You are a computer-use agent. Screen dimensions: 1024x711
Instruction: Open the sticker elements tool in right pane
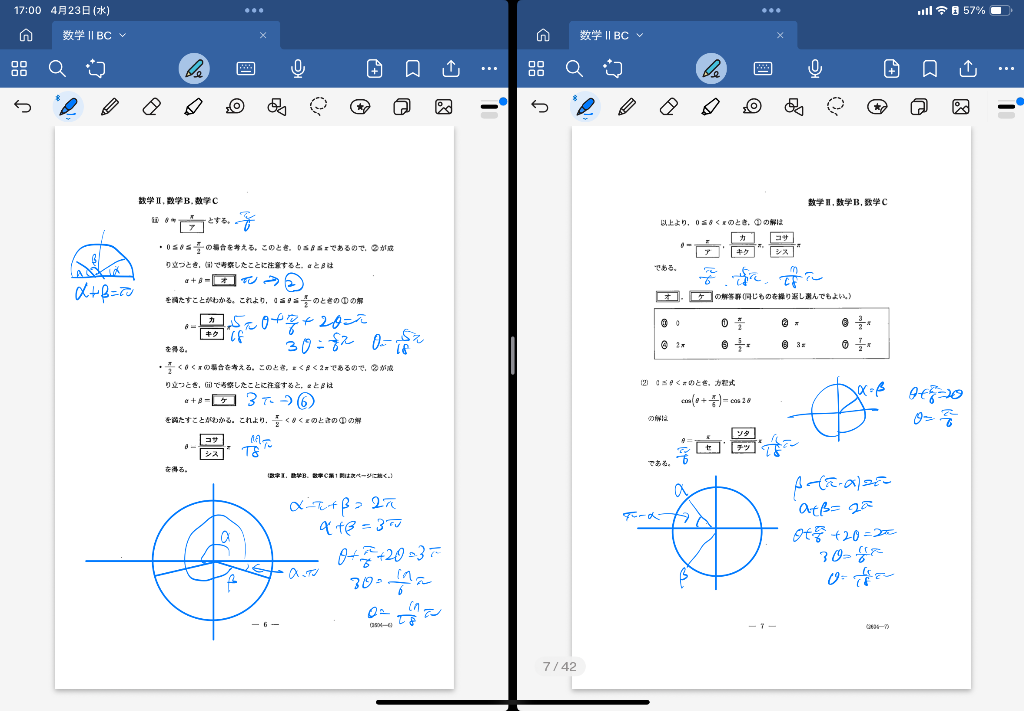878,106
